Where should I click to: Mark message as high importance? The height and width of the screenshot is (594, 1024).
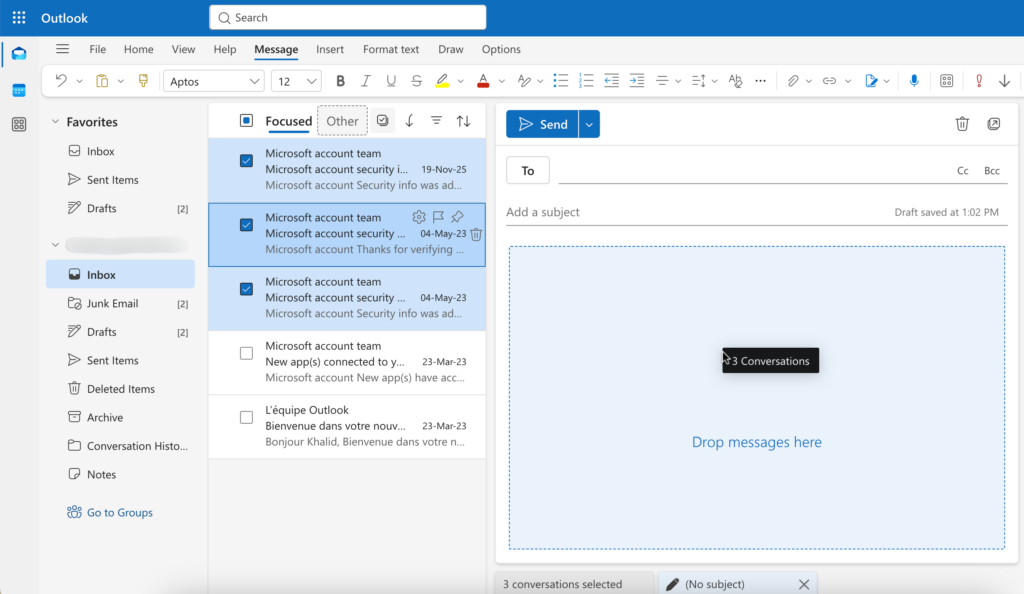(979, 81)
